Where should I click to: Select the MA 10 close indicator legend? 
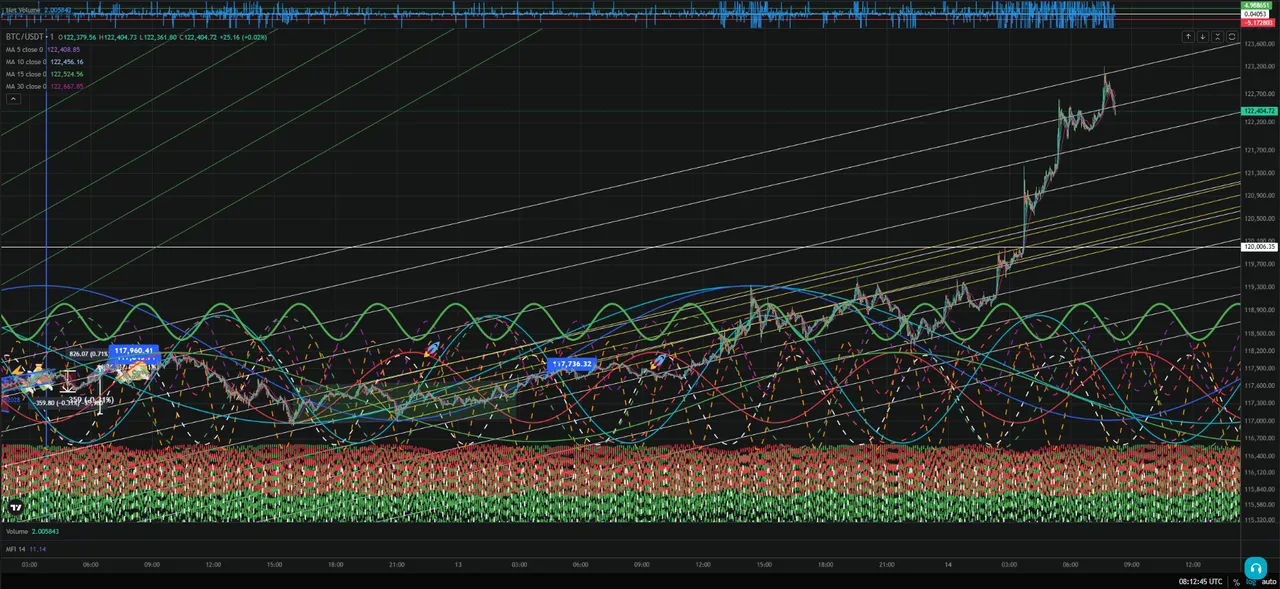(25, 62)
